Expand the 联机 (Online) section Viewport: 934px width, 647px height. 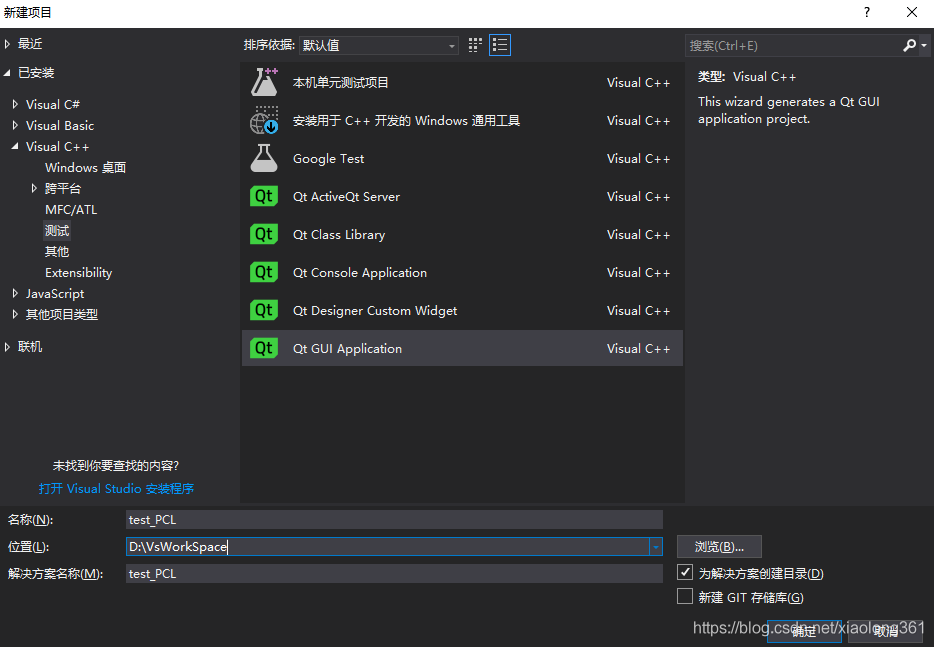coord(7,347)
